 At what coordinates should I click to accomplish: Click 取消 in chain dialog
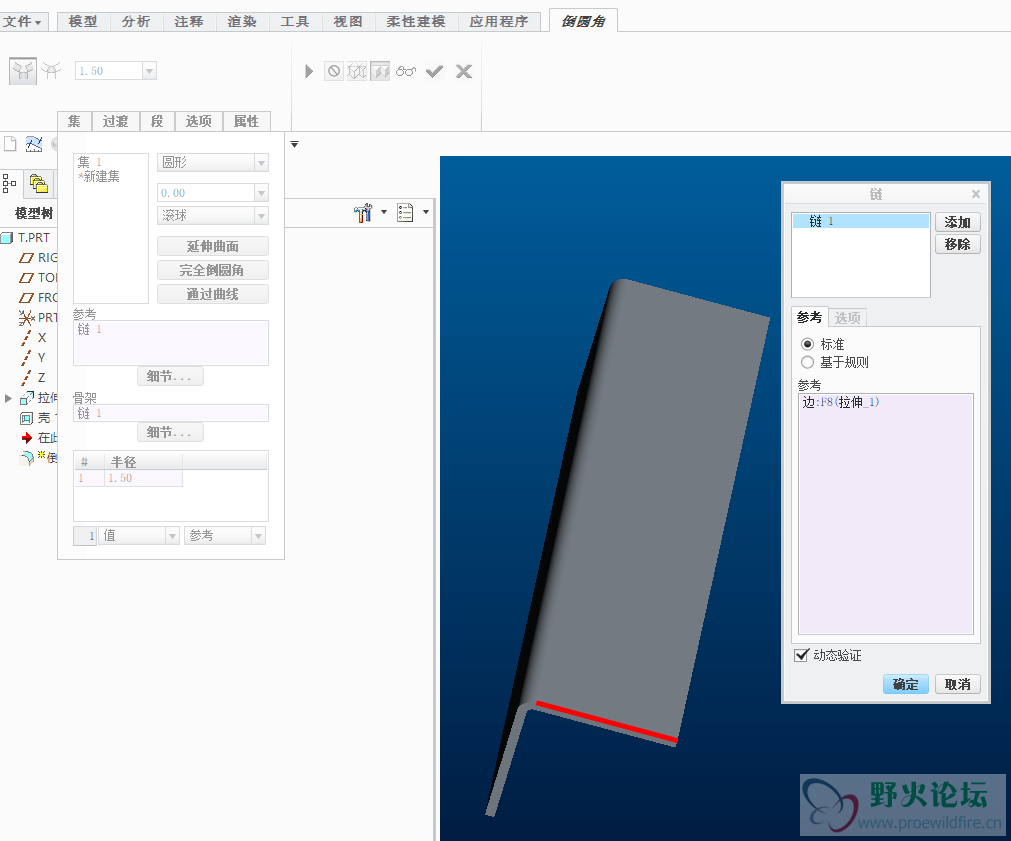pyautogui.click(x=957, y=684)
